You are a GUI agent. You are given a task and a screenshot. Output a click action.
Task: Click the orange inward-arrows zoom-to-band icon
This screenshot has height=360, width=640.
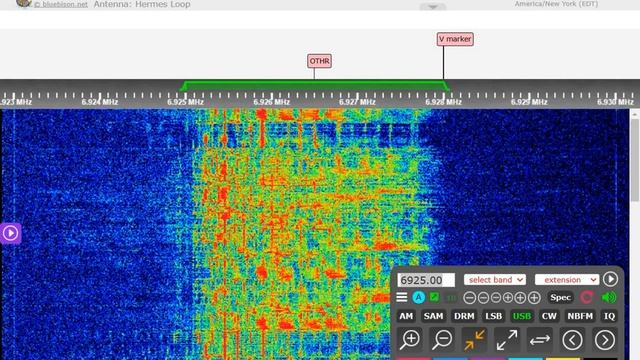click(x=474, y=340)
